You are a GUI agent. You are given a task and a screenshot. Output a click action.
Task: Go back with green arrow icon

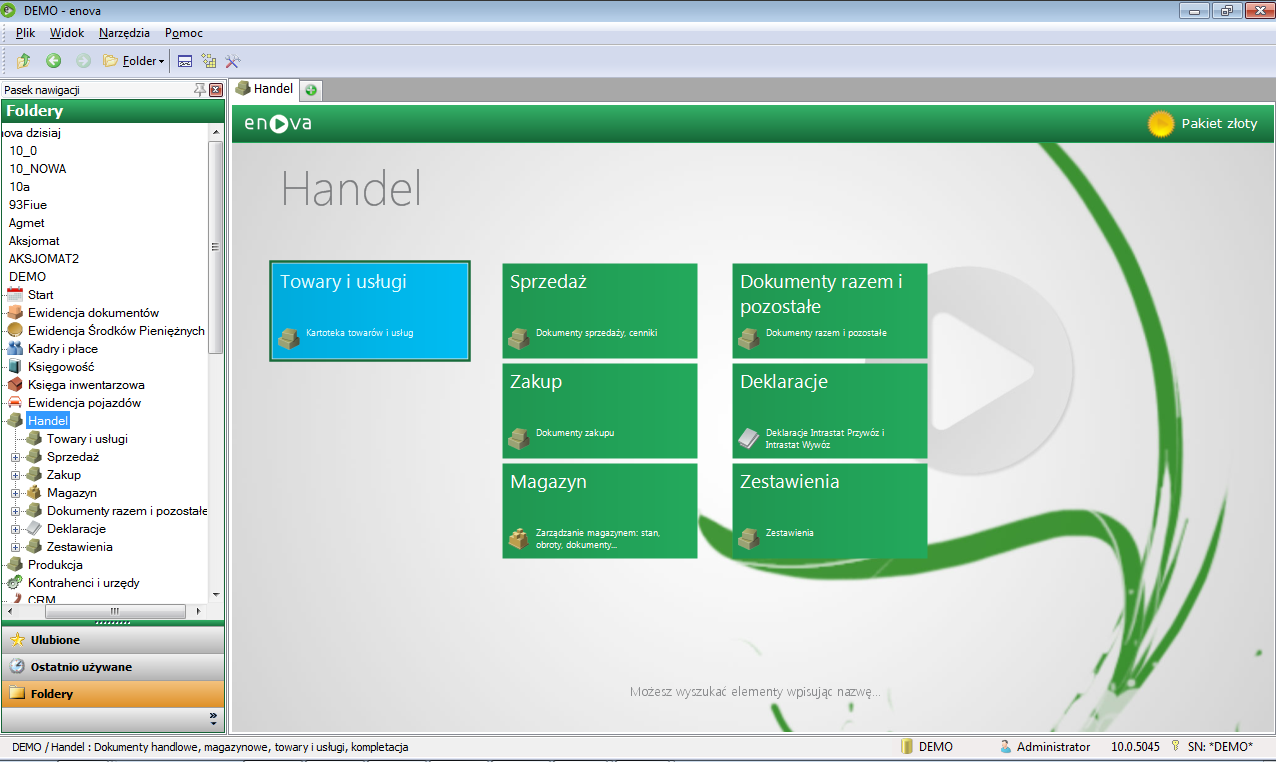click(x=54, y=61)
